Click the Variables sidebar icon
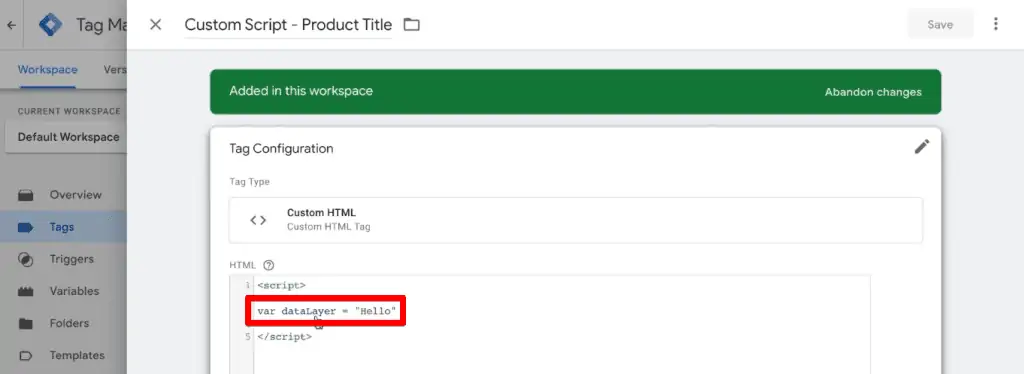 (x=25, y=291)
